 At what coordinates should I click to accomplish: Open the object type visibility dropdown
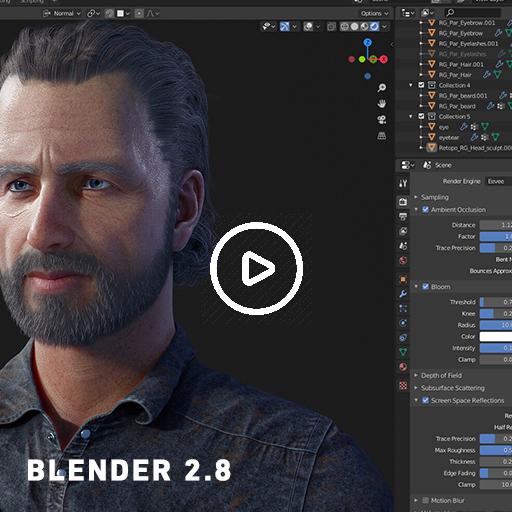coord(269,27)
